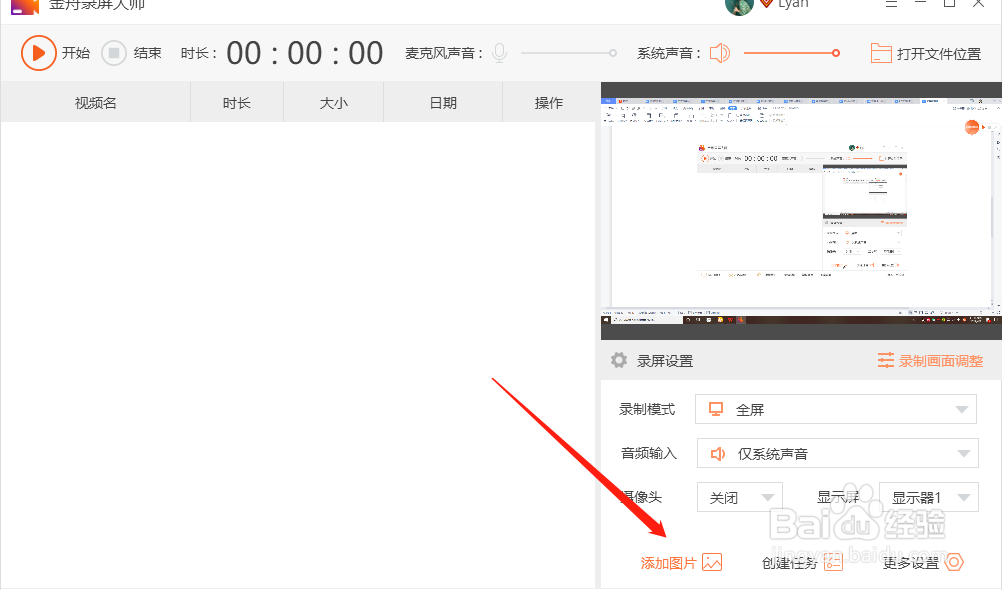Click the orange speaker icon beside 系统声音
This screenshot has height=590, width=1003.
pos(719,53)
